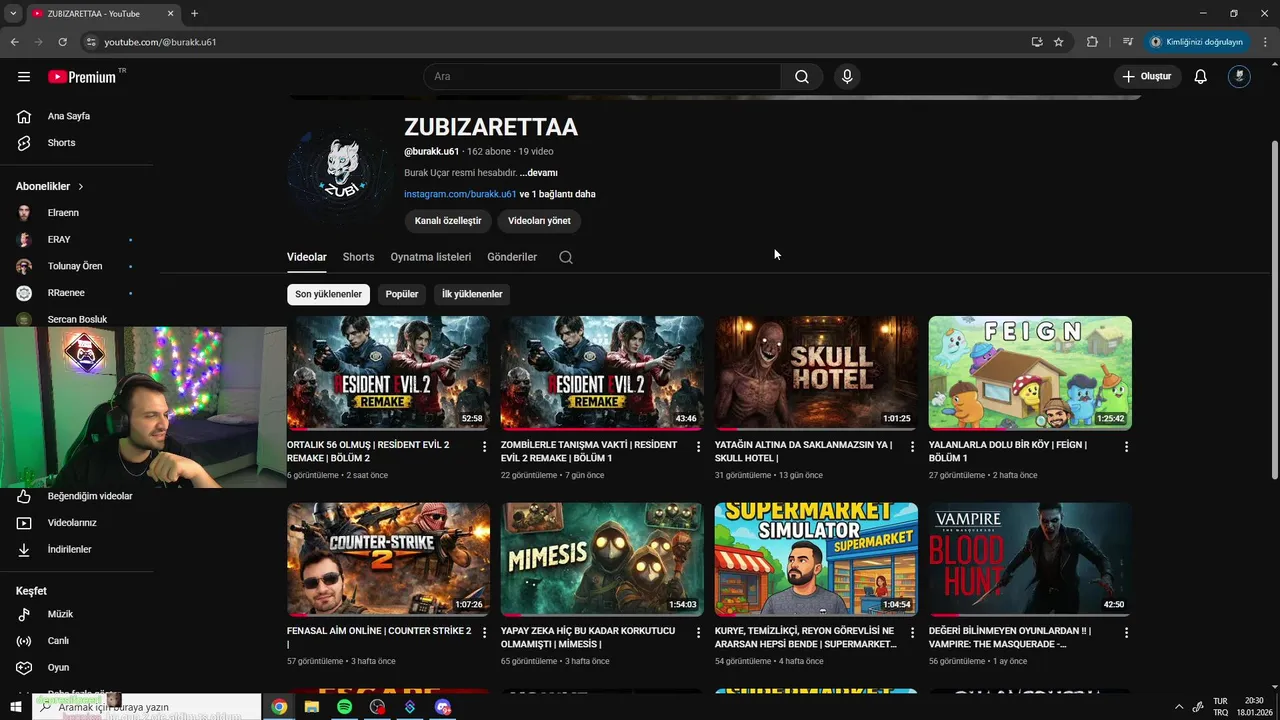Screen dimensions: 1280x720
Task: Open Spotify from the taskbar
Action: point(344,707)
